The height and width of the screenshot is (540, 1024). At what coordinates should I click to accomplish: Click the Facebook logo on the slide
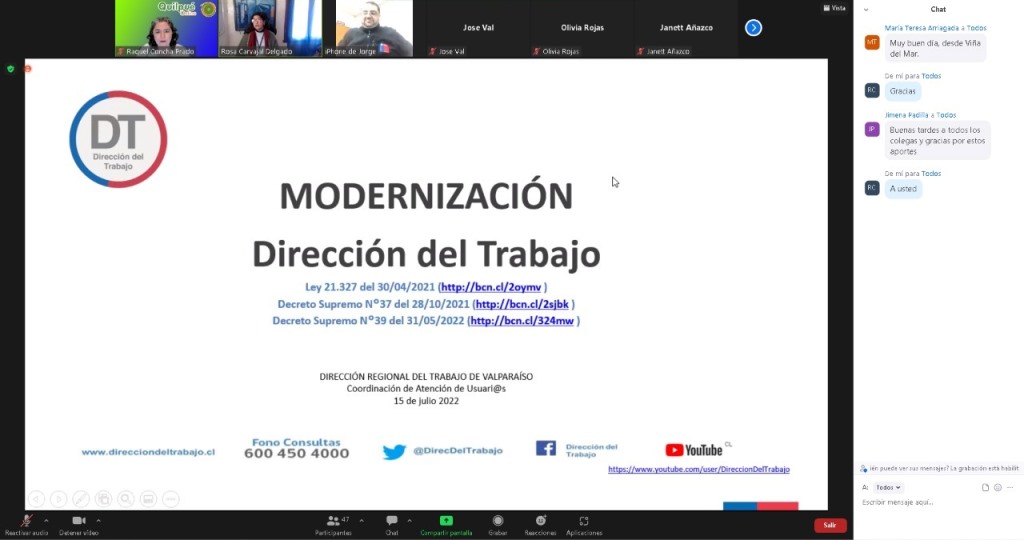(x=546, y=448)
